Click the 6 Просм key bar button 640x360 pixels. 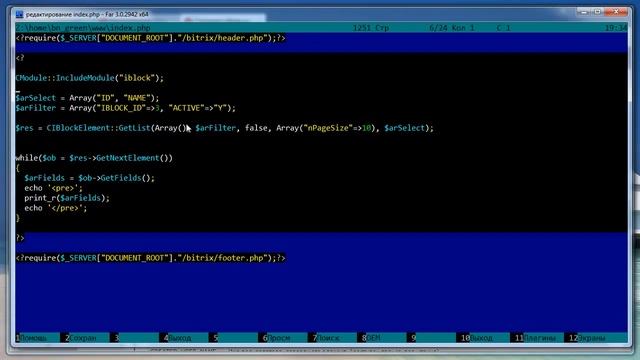[x=276, y=338]
